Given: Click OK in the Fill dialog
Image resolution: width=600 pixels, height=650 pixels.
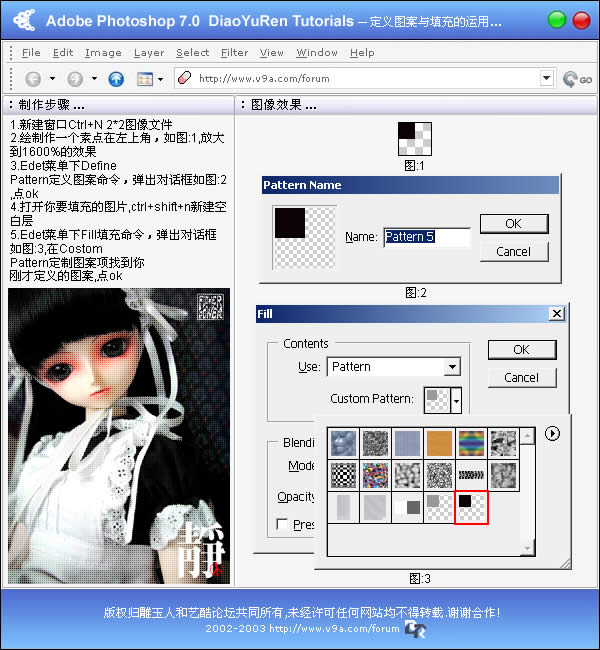Looking at the screenshot, I should pos(522,350).
